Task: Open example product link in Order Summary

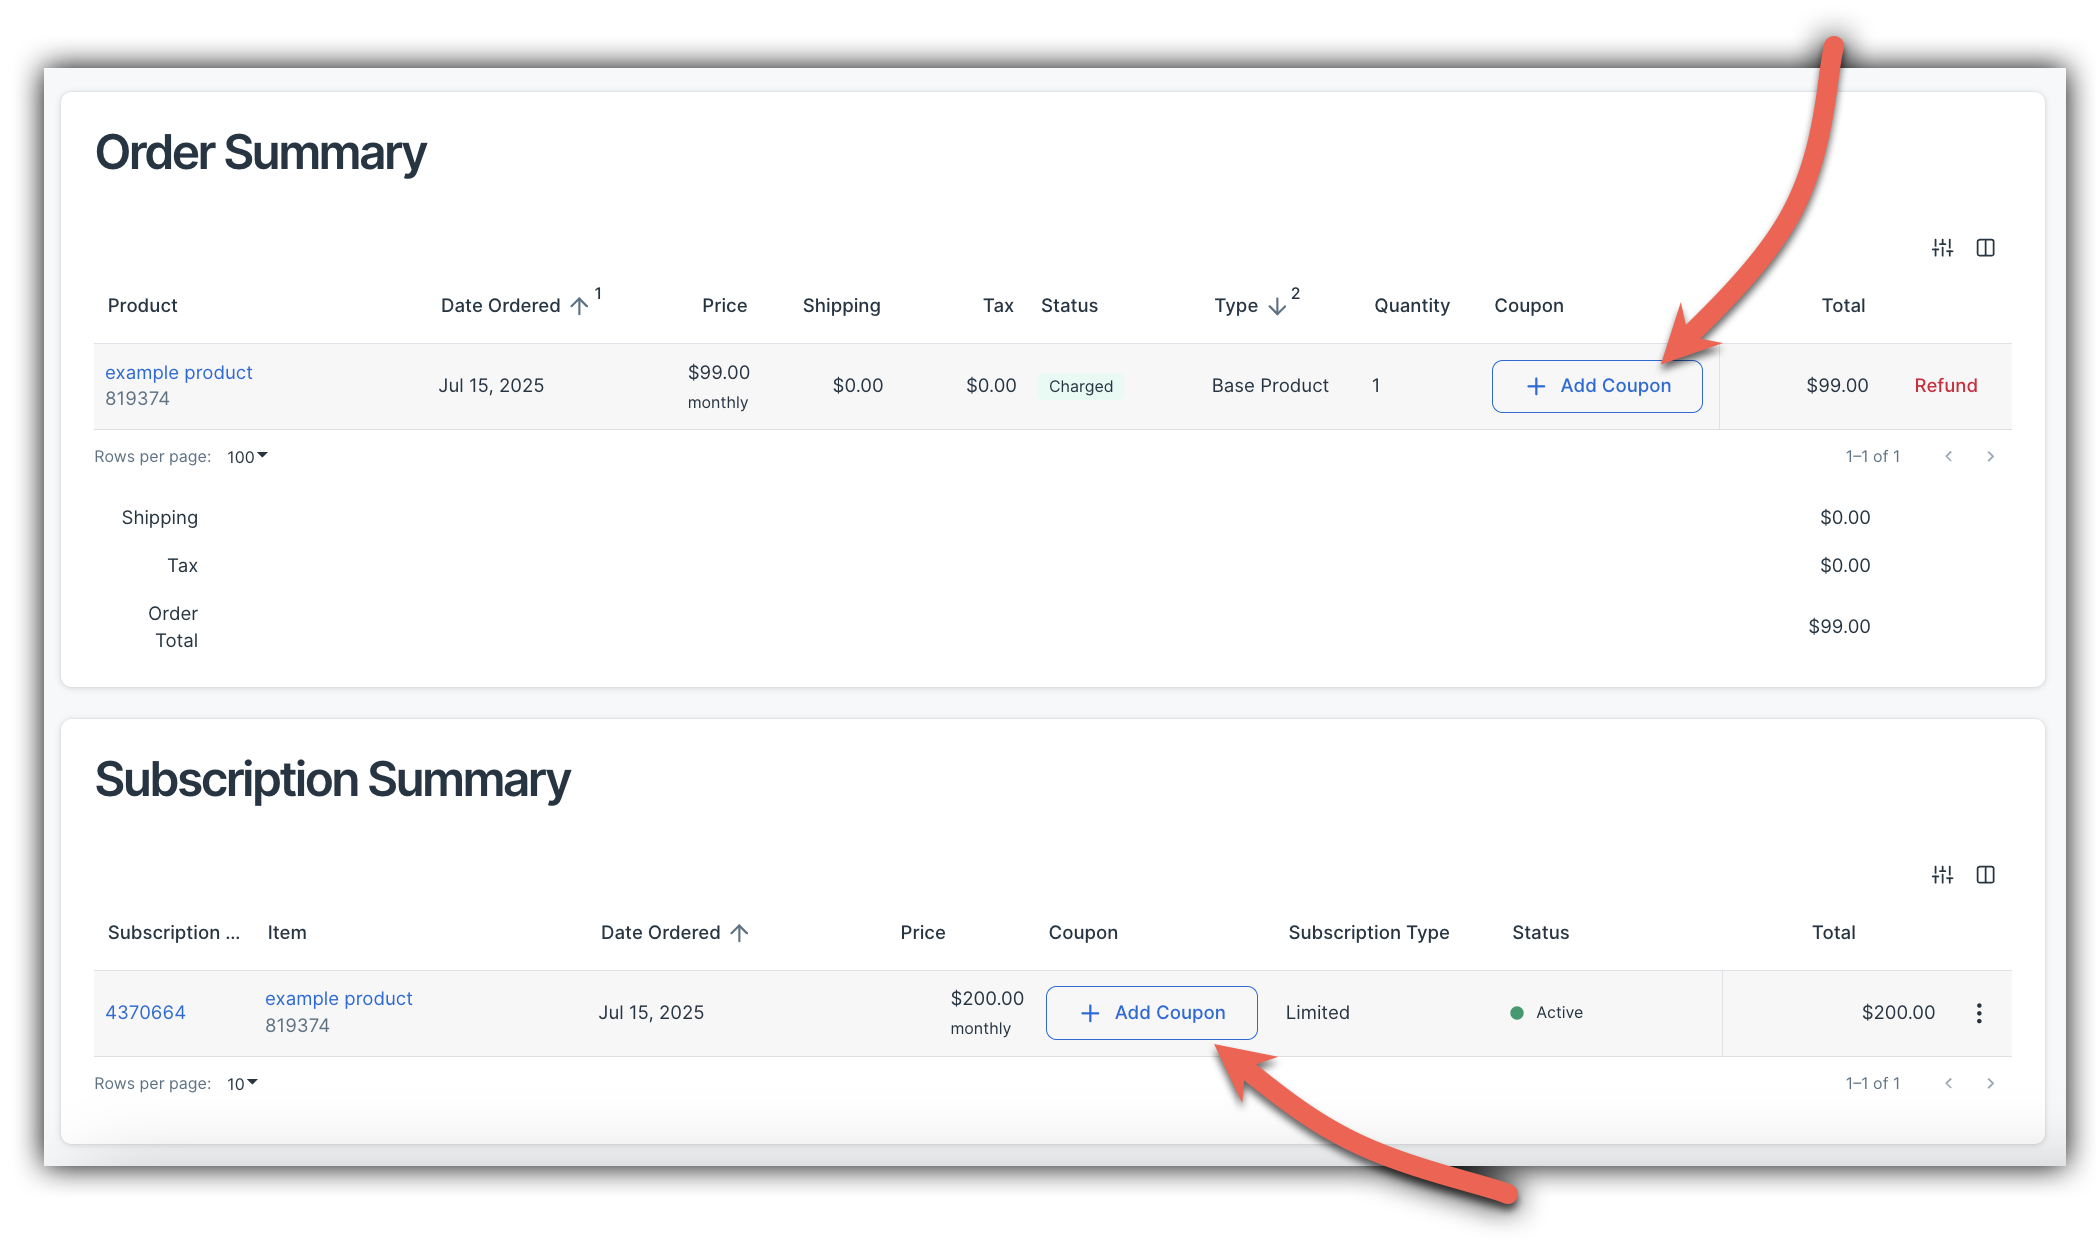Action: tap(179, 373)
